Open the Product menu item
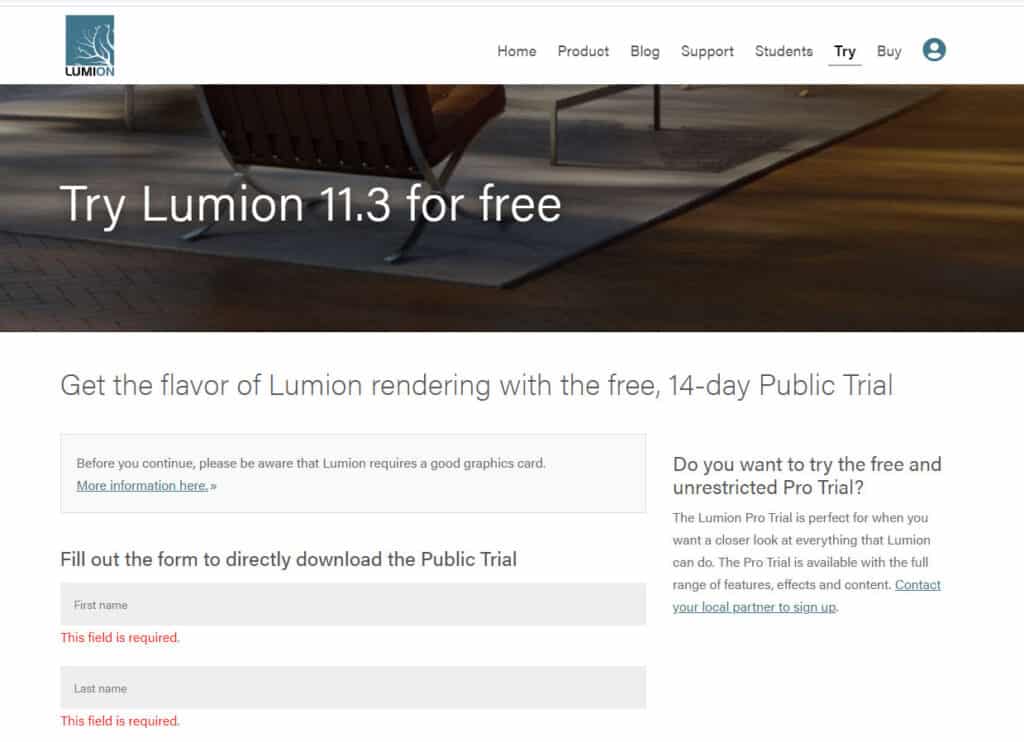This screenshot has width=1024, height=742. (583, 51)
